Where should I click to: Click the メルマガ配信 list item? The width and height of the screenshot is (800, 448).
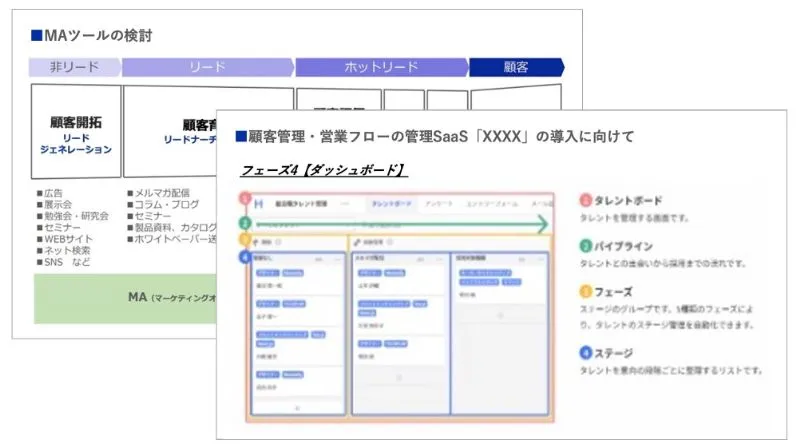158,193
